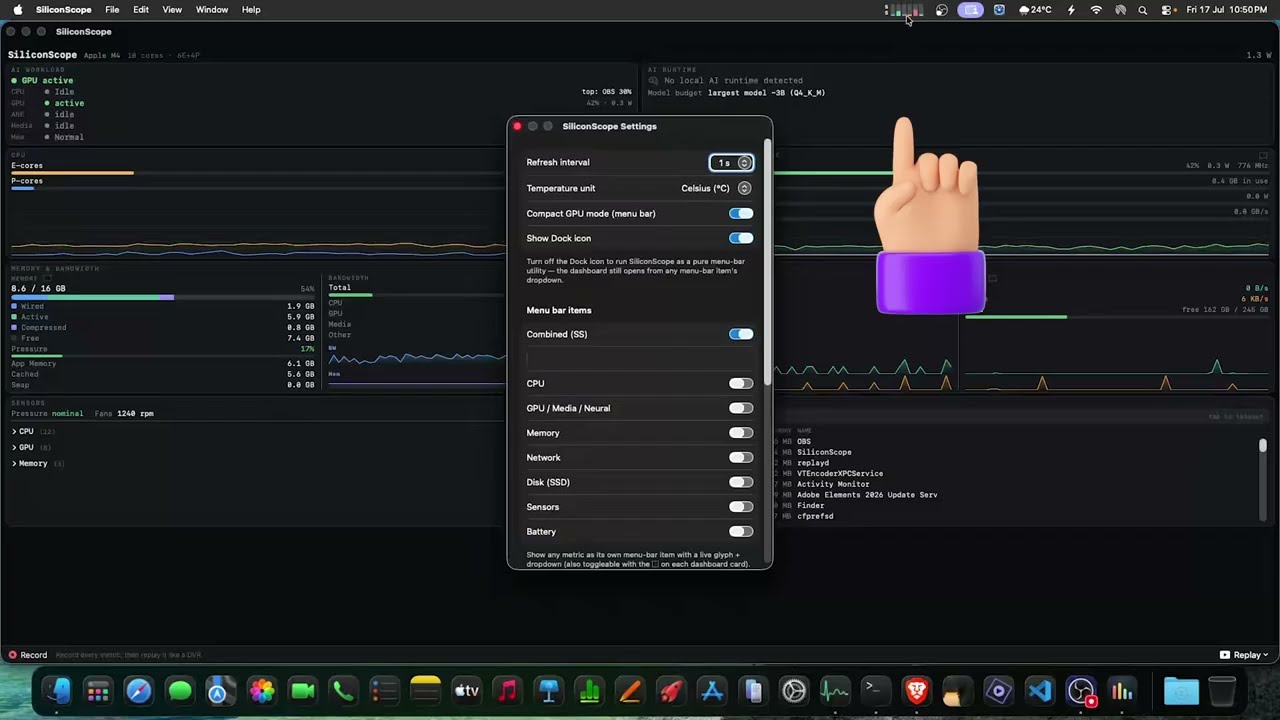The width and height of the screenshot is (1280, 720).
Task: Open the Apple menu
Action: pyautogui.click(x=18, y=10)
